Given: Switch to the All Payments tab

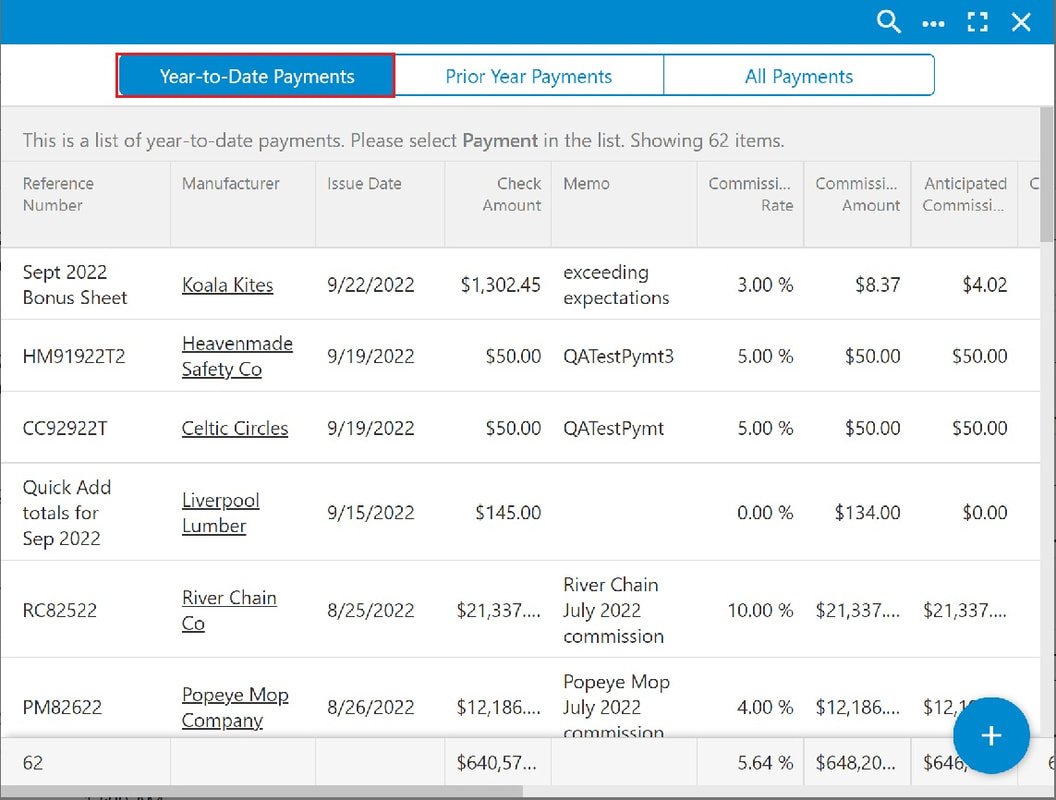Looking at the screenshot, I should click(x=799, y=76).
